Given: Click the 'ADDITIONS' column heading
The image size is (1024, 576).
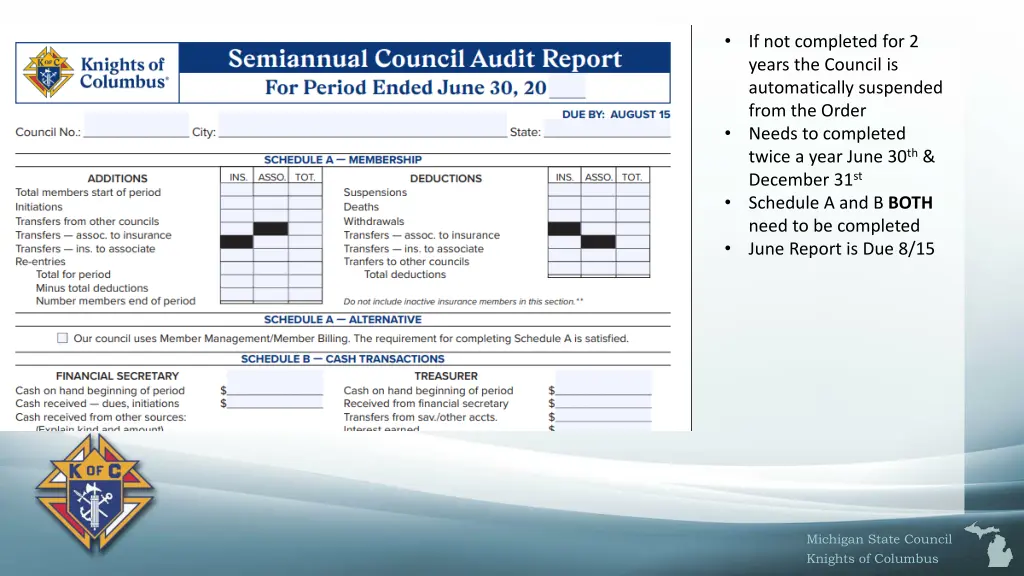Looking at the screenshot, I should [118, 178].
